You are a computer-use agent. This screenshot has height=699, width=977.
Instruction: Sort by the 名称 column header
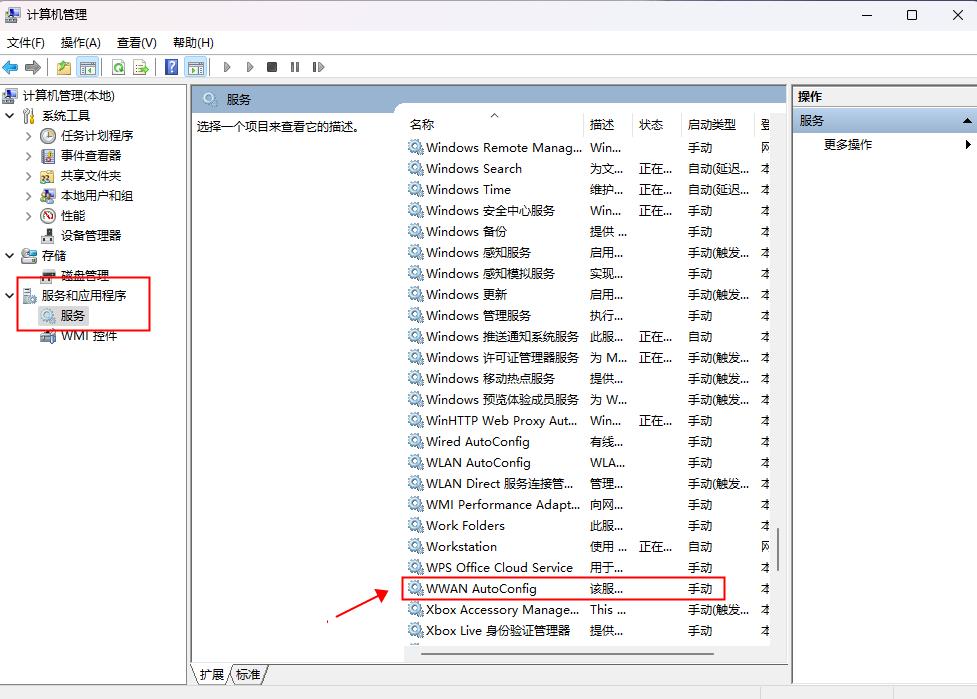click(x=493, y=125)
